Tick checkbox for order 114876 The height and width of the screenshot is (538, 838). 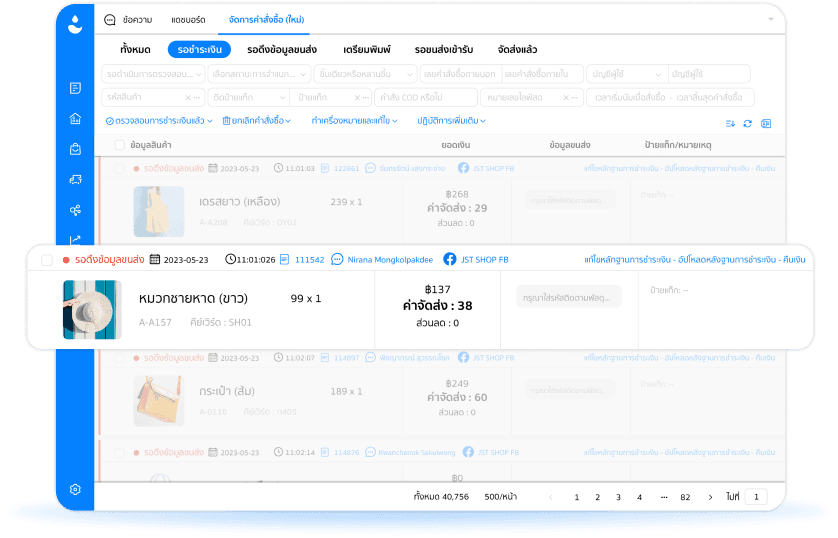(120, 453)
